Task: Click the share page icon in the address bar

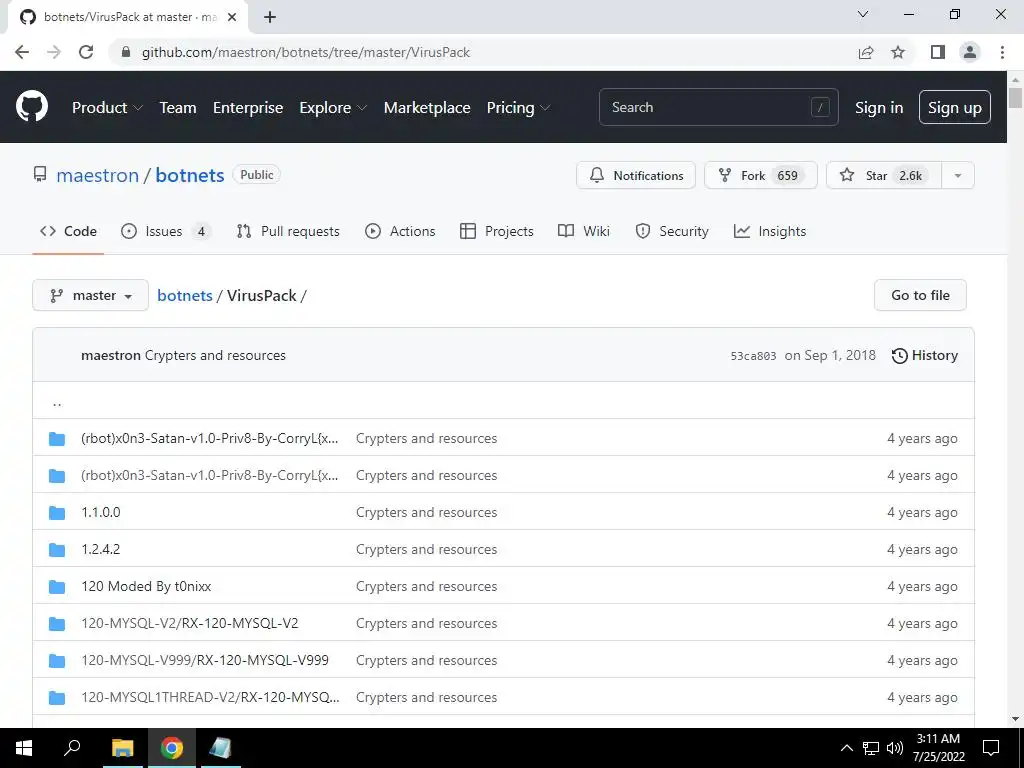Action: click(x=866, y=52)
